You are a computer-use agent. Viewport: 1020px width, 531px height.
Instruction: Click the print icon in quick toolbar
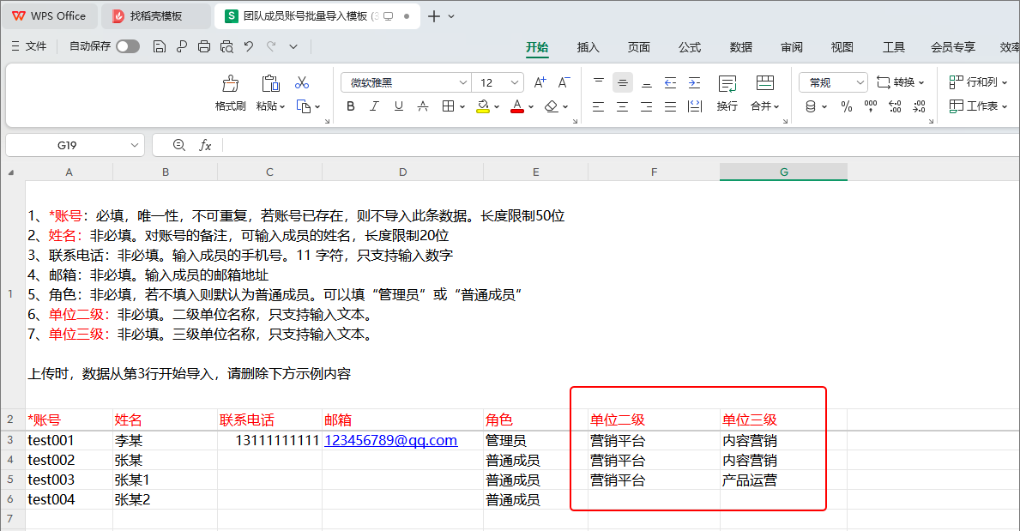pos(204,47)
